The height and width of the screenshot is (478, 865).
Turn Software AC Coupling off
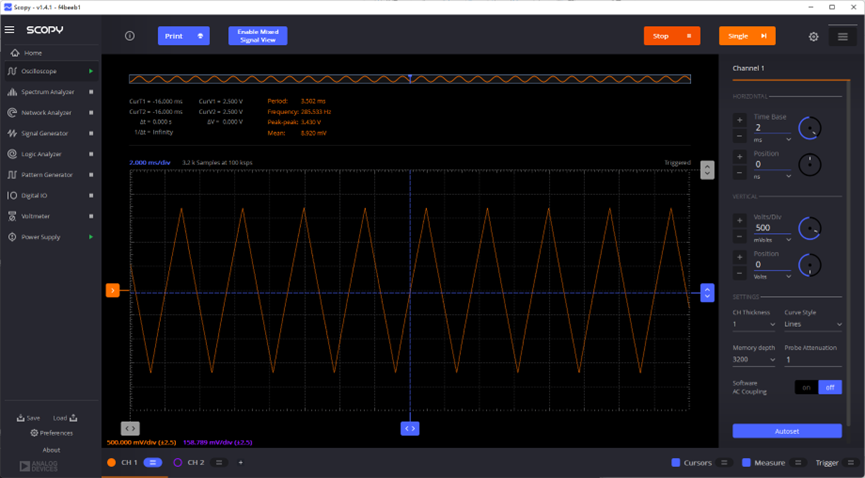click(x=830, y=387)
